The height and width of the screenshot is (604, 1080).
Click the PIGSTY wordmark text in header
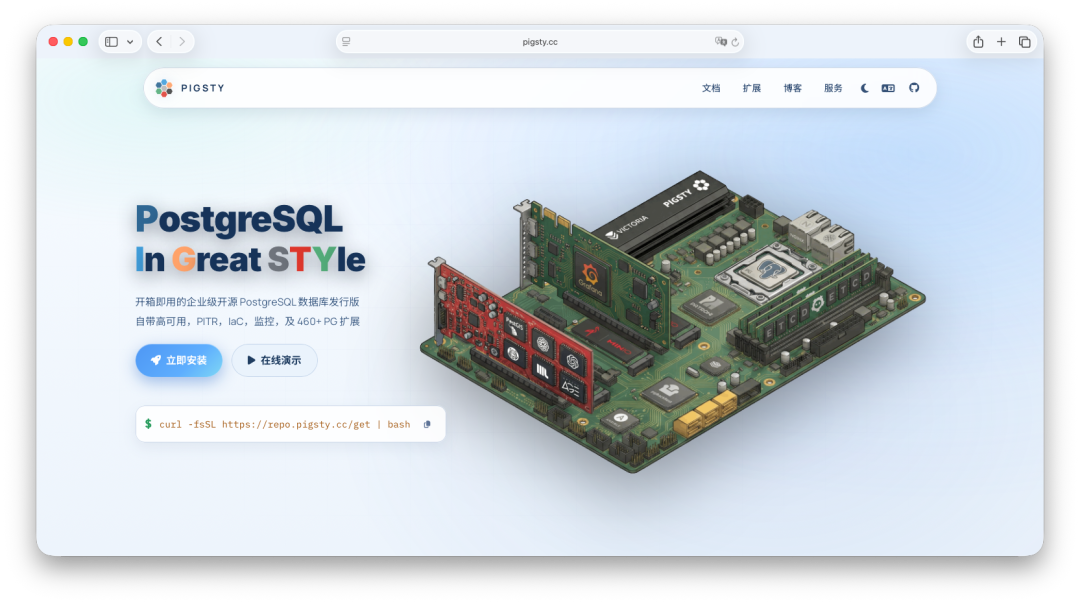point(202,88)
